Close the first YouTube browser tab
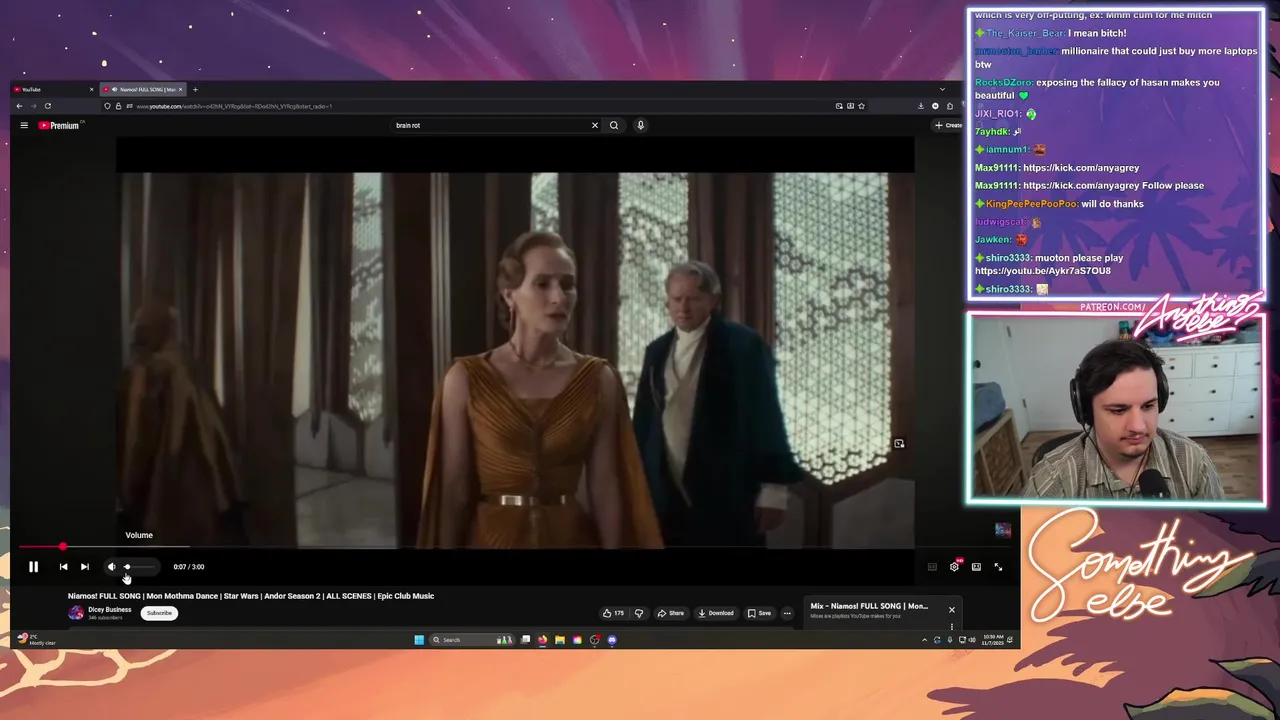 [91, 89]
